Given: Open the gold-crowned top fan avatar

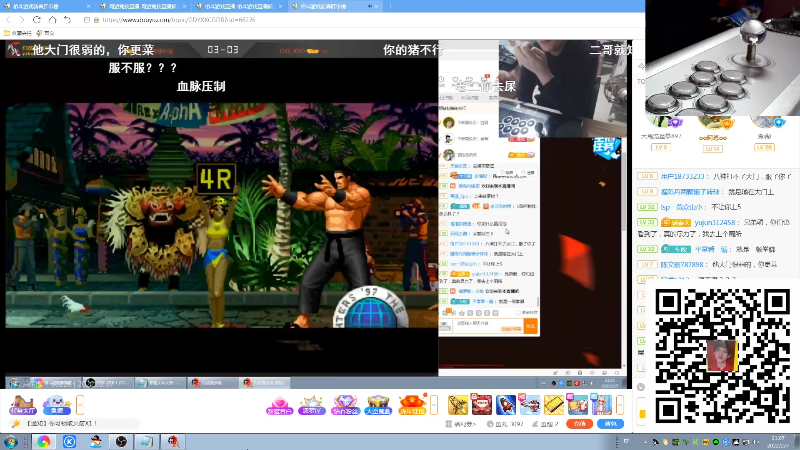Looking at the screenshot, I should 713,124.
